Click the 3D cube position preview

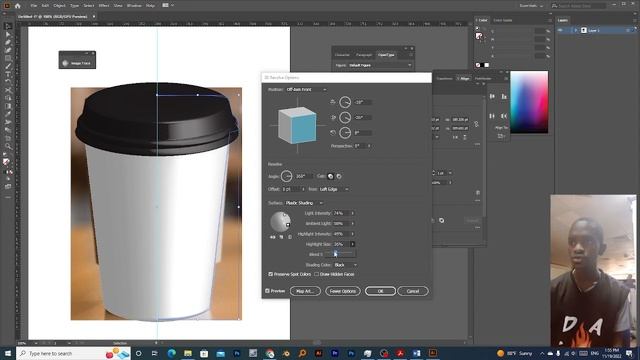click(x=297, y=125)
